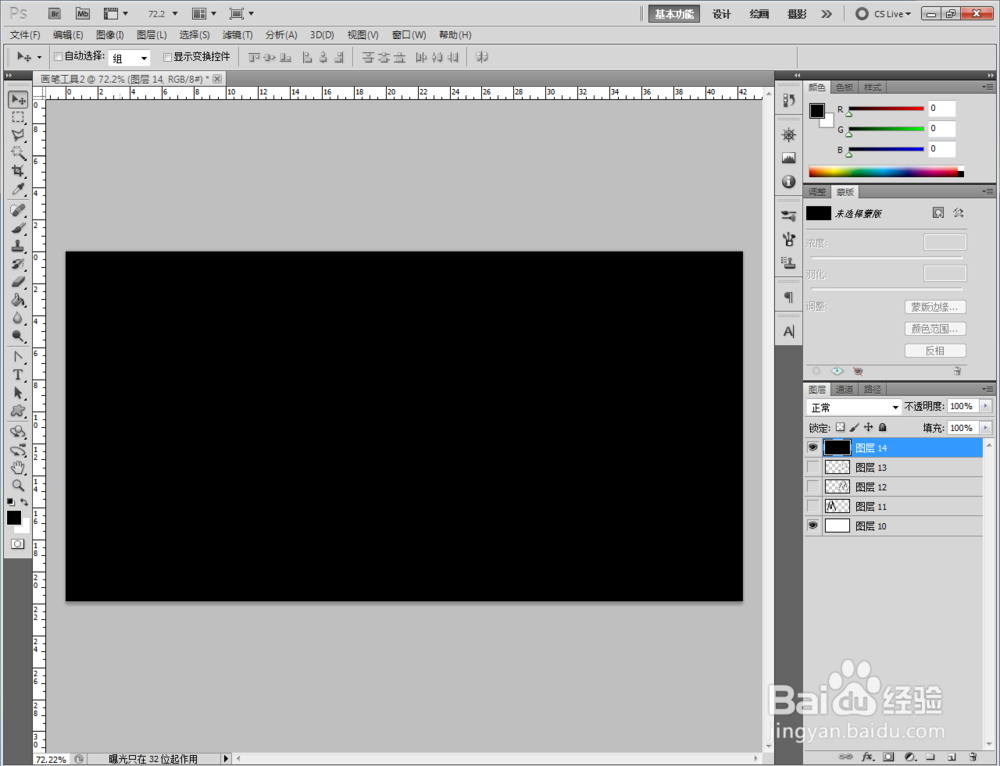Open the Screen Mode dropdown
The height and width of the screenshot is (766, 1000).
click(x=242, y=13)
